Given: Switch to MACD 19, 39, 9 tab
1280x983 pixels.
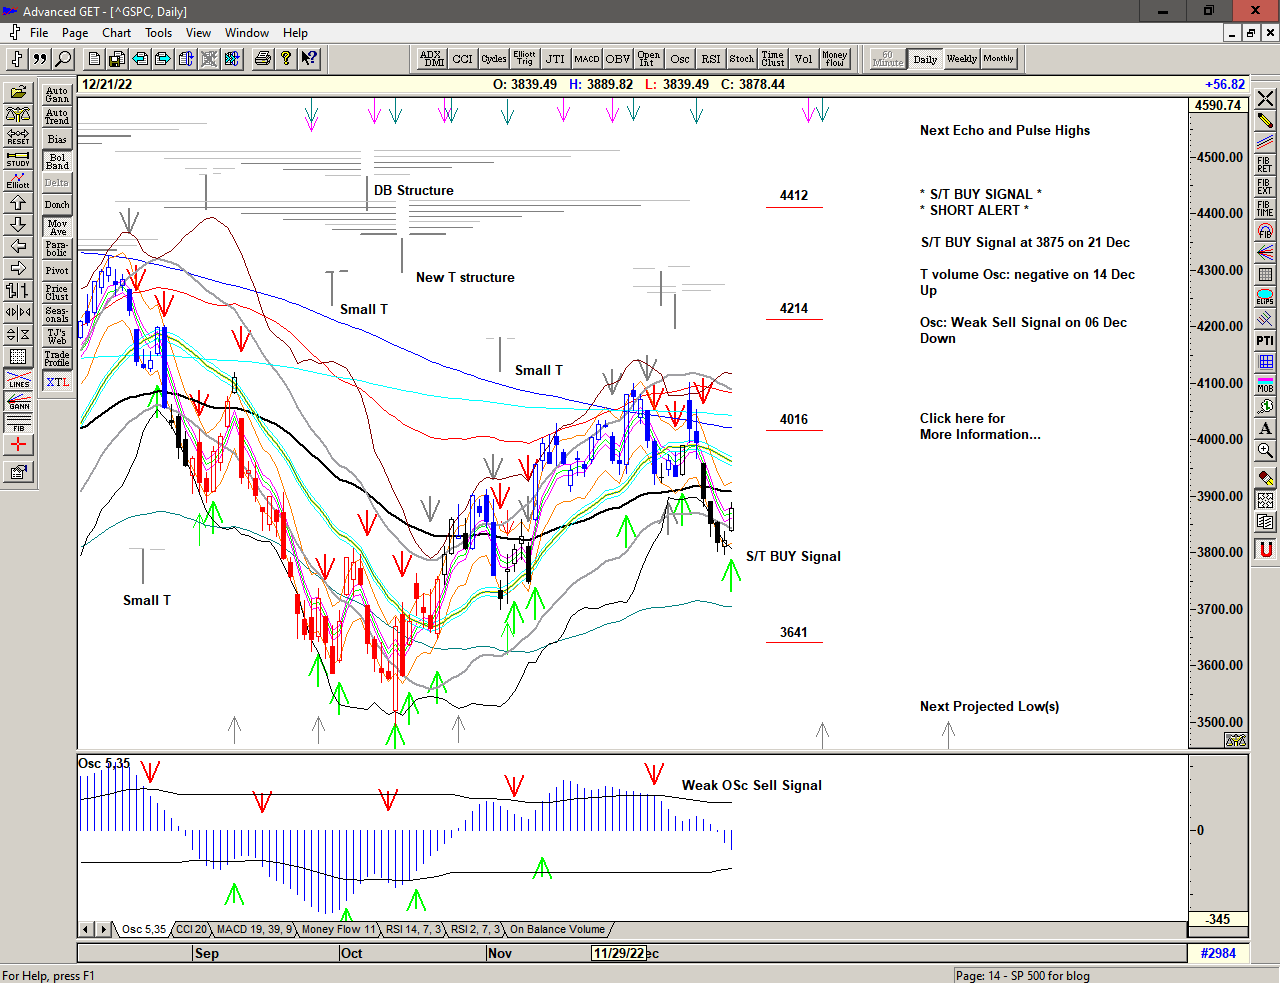Looking at the screenshot, I should point(254,930).
